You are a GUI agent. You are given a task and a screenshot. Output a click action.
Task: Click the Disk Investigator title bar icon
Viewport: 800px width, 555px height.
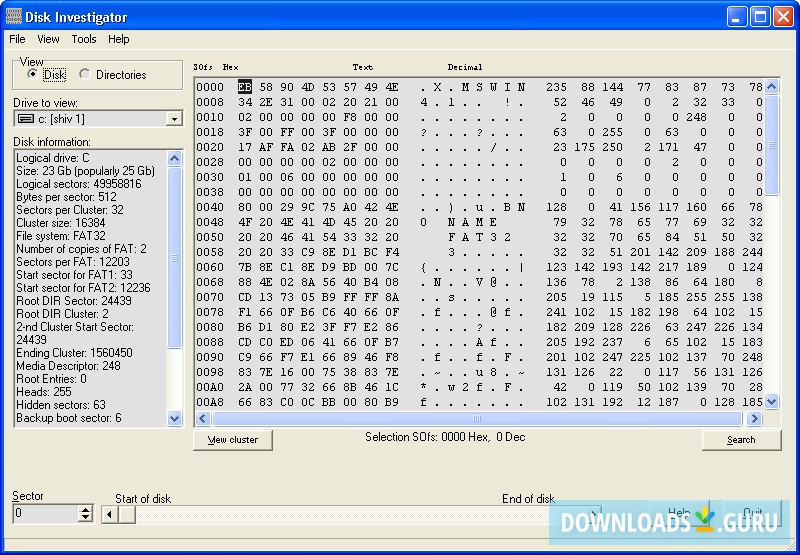(14, 17)
